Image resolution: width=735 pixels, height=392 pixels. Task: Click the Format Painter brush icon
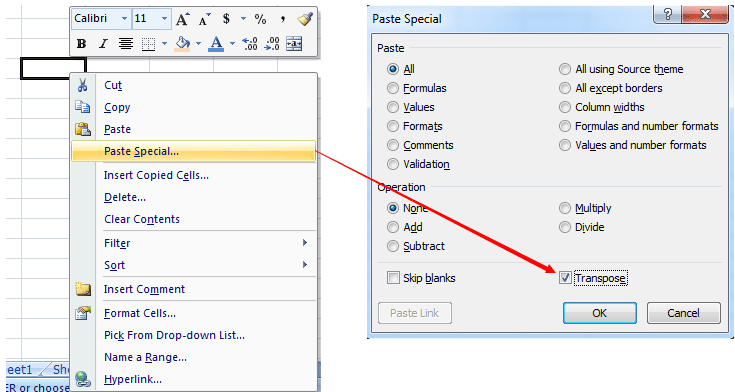click(x=305, y=19)
